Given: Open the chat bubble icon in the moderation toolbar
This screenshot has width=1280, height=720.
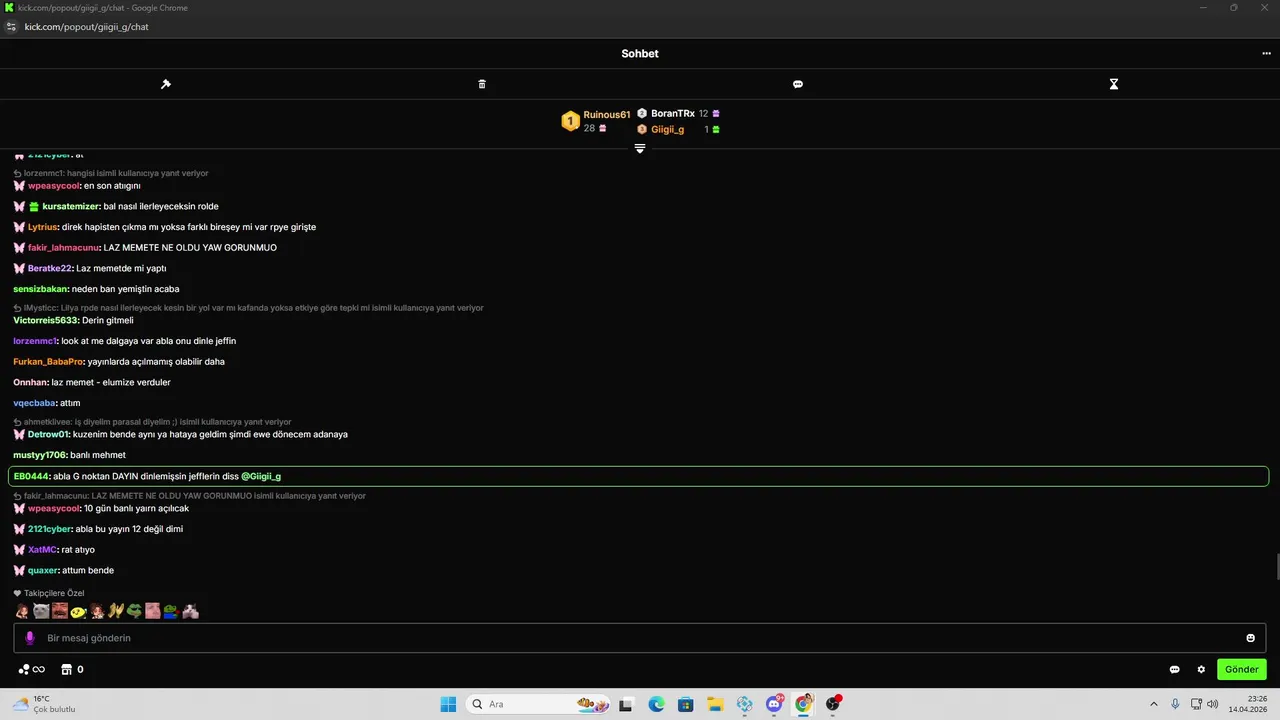Looking at the screenshot, I should [798, 84].
